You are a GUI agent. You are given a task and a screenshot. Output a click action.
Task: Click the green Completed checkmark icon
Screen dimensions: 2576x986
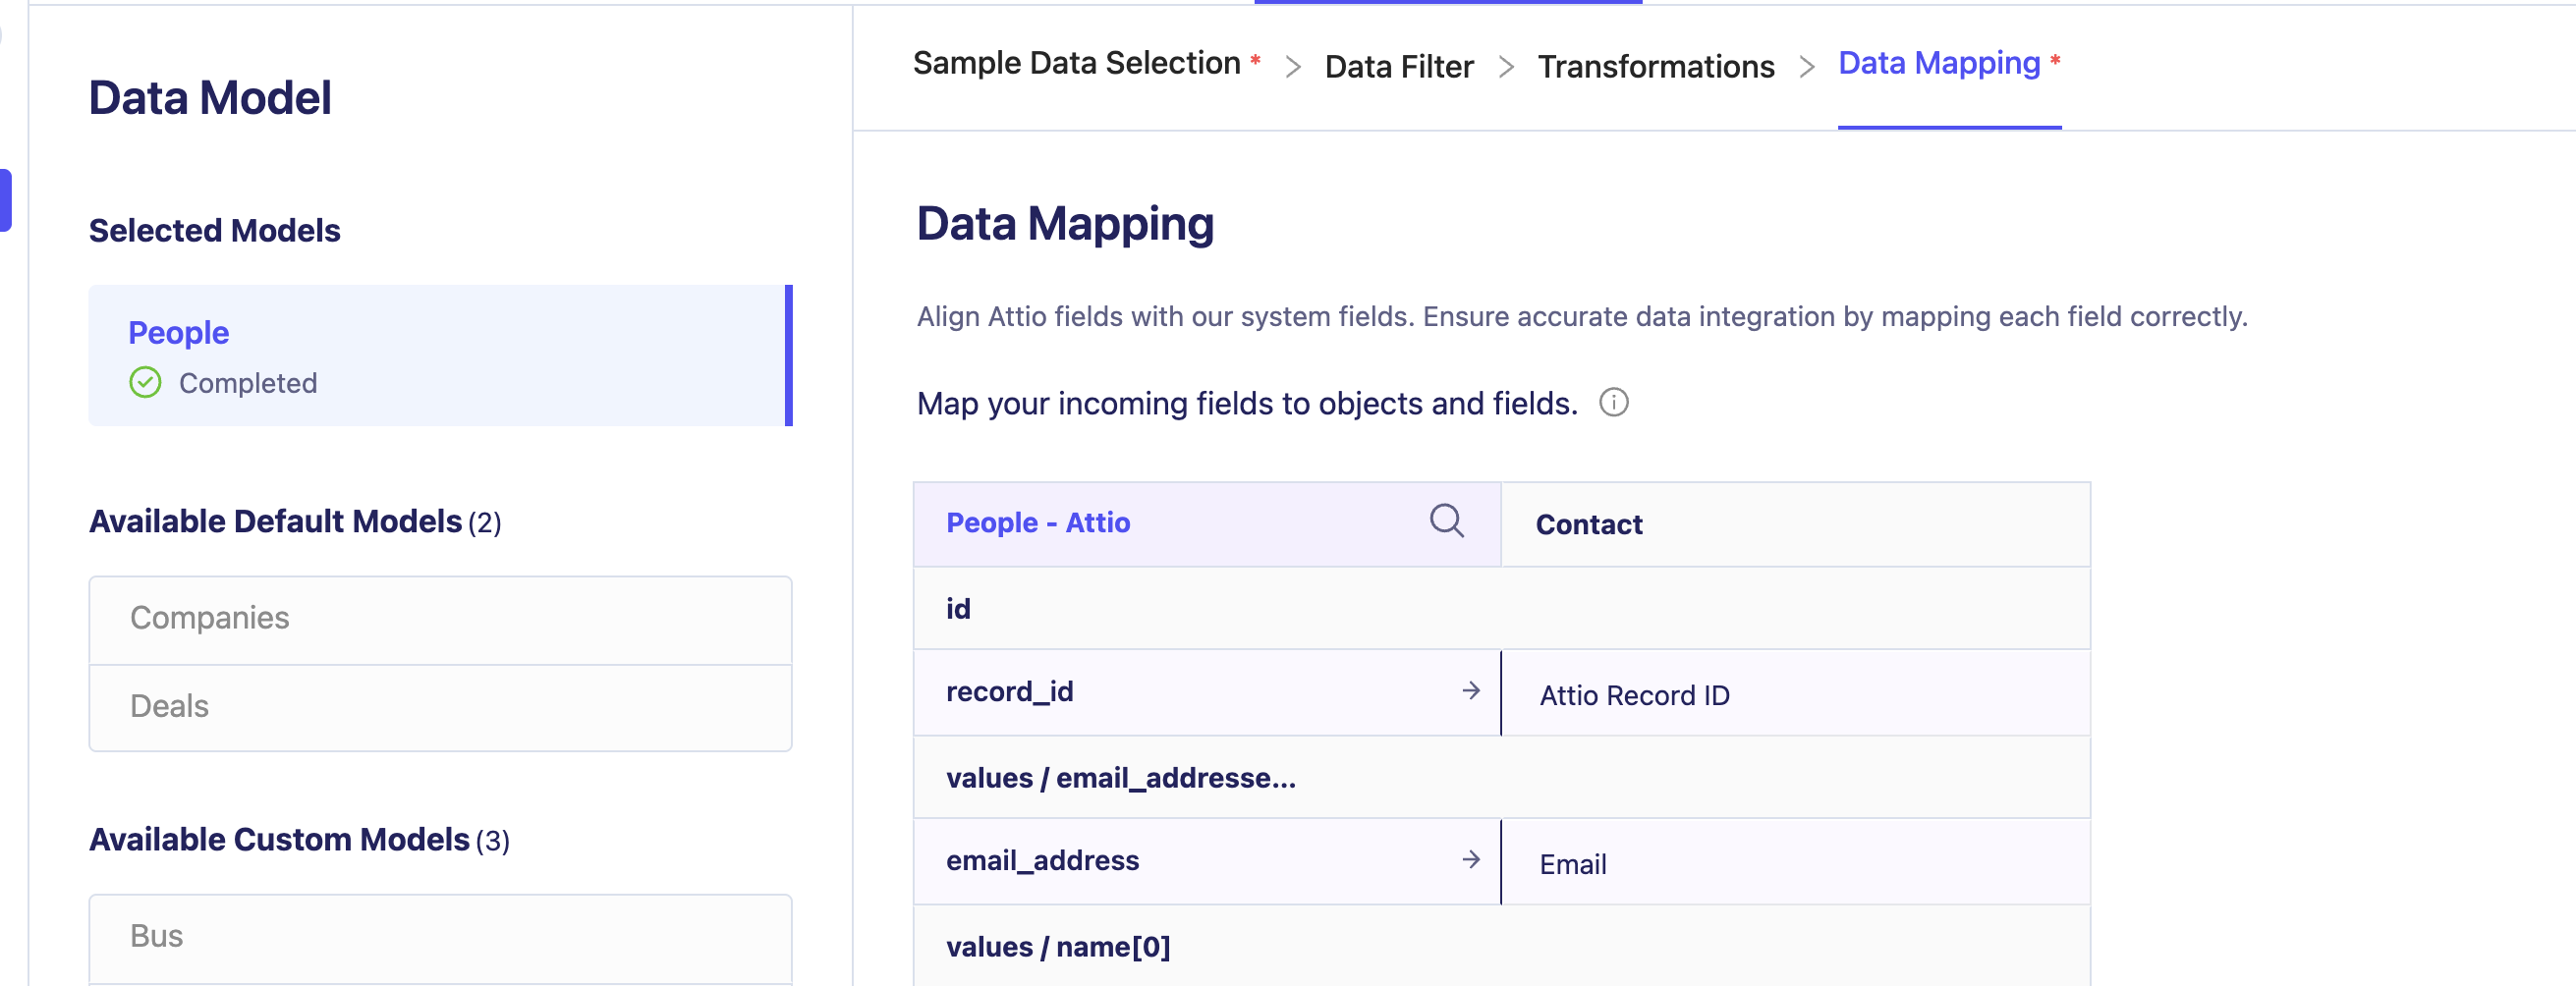tap(145, 383)
